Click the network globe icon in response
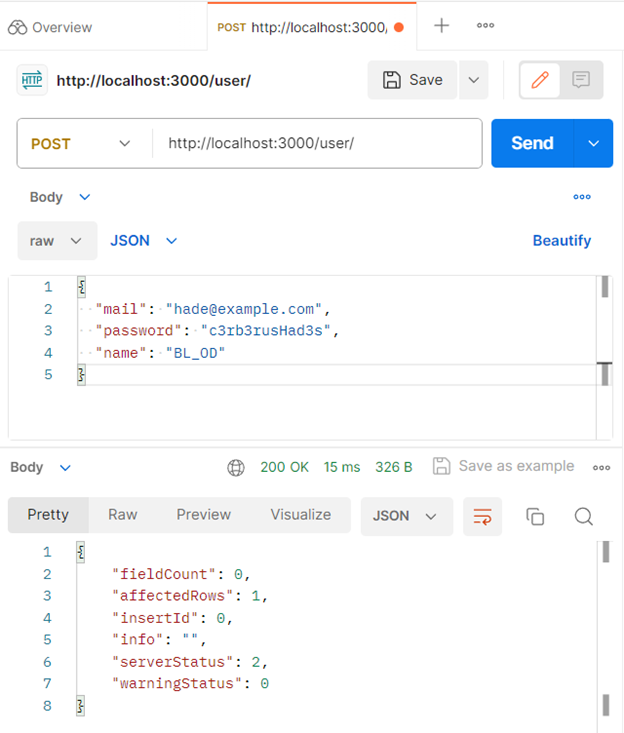 click(x=236, y=467)
